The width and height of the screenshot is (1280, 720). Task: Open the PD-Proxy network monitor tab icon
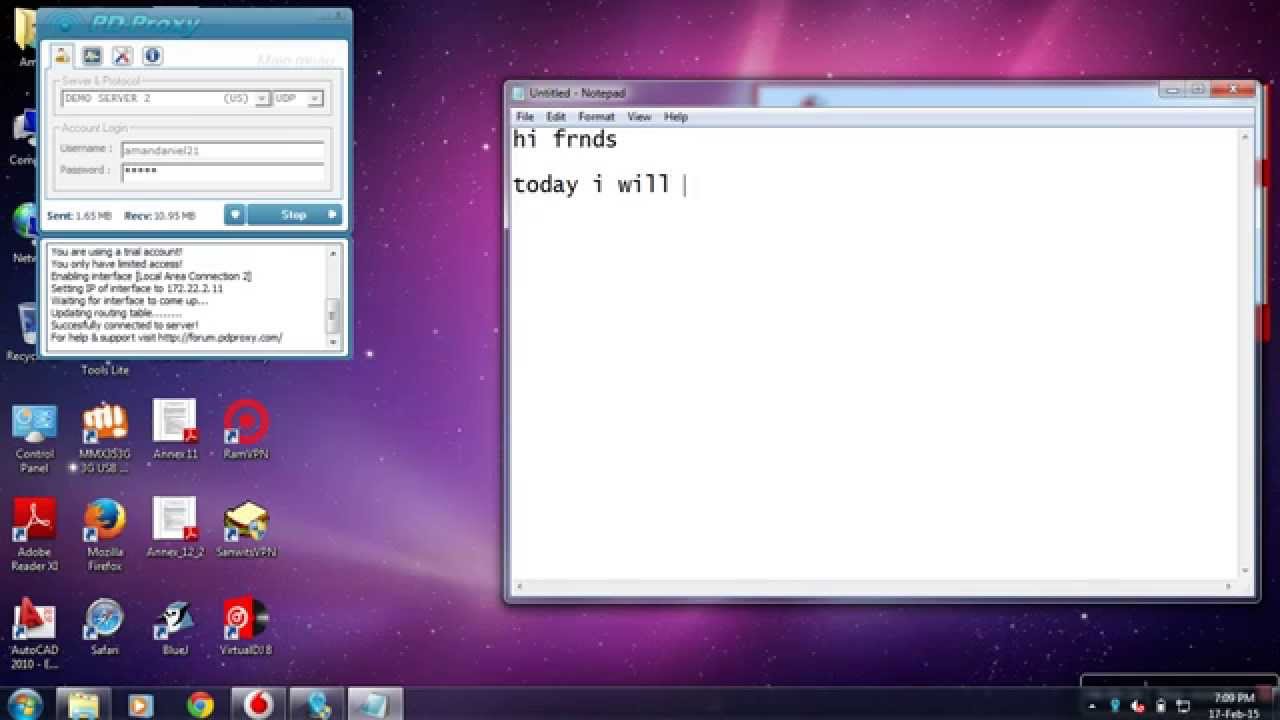[92, 55]
